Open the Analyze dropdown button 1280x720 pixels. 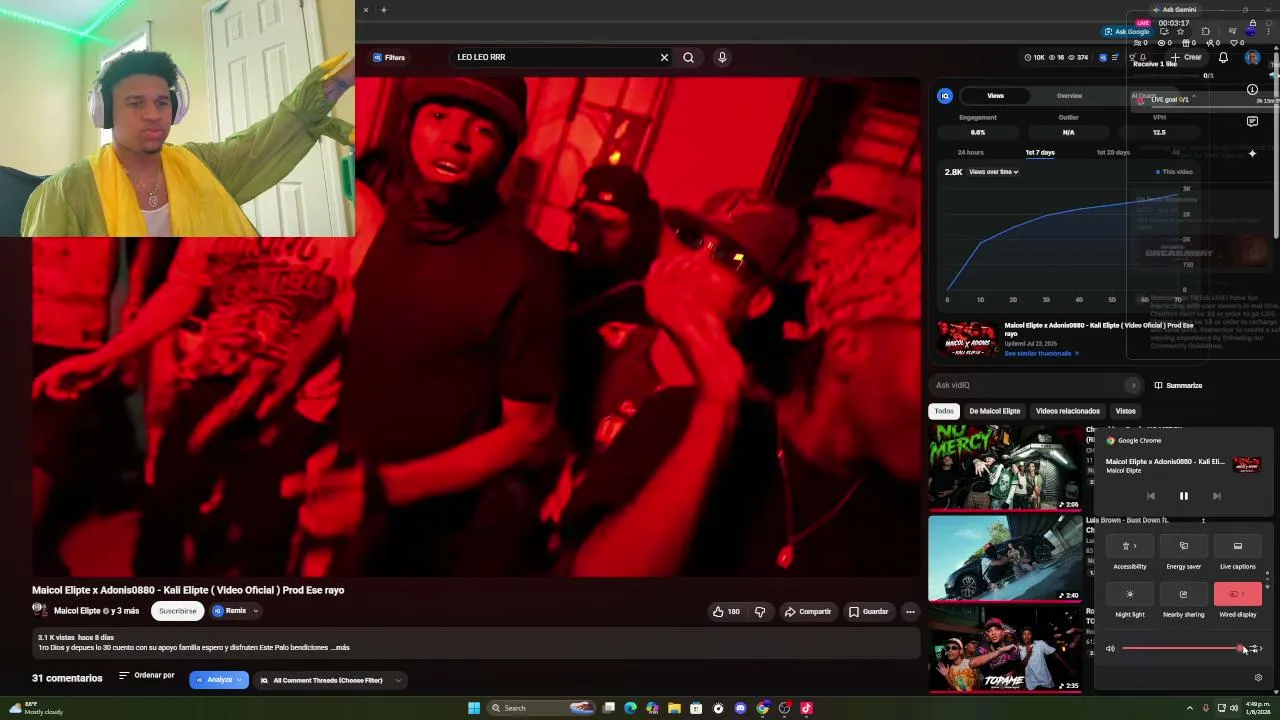219,680
